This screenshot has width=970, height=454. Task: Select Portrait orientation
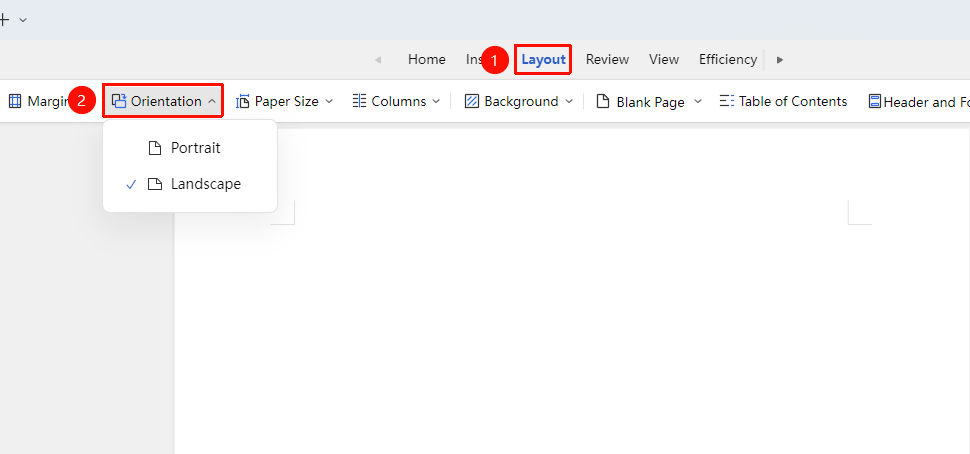pyautogui.click(x=190, y=148)
